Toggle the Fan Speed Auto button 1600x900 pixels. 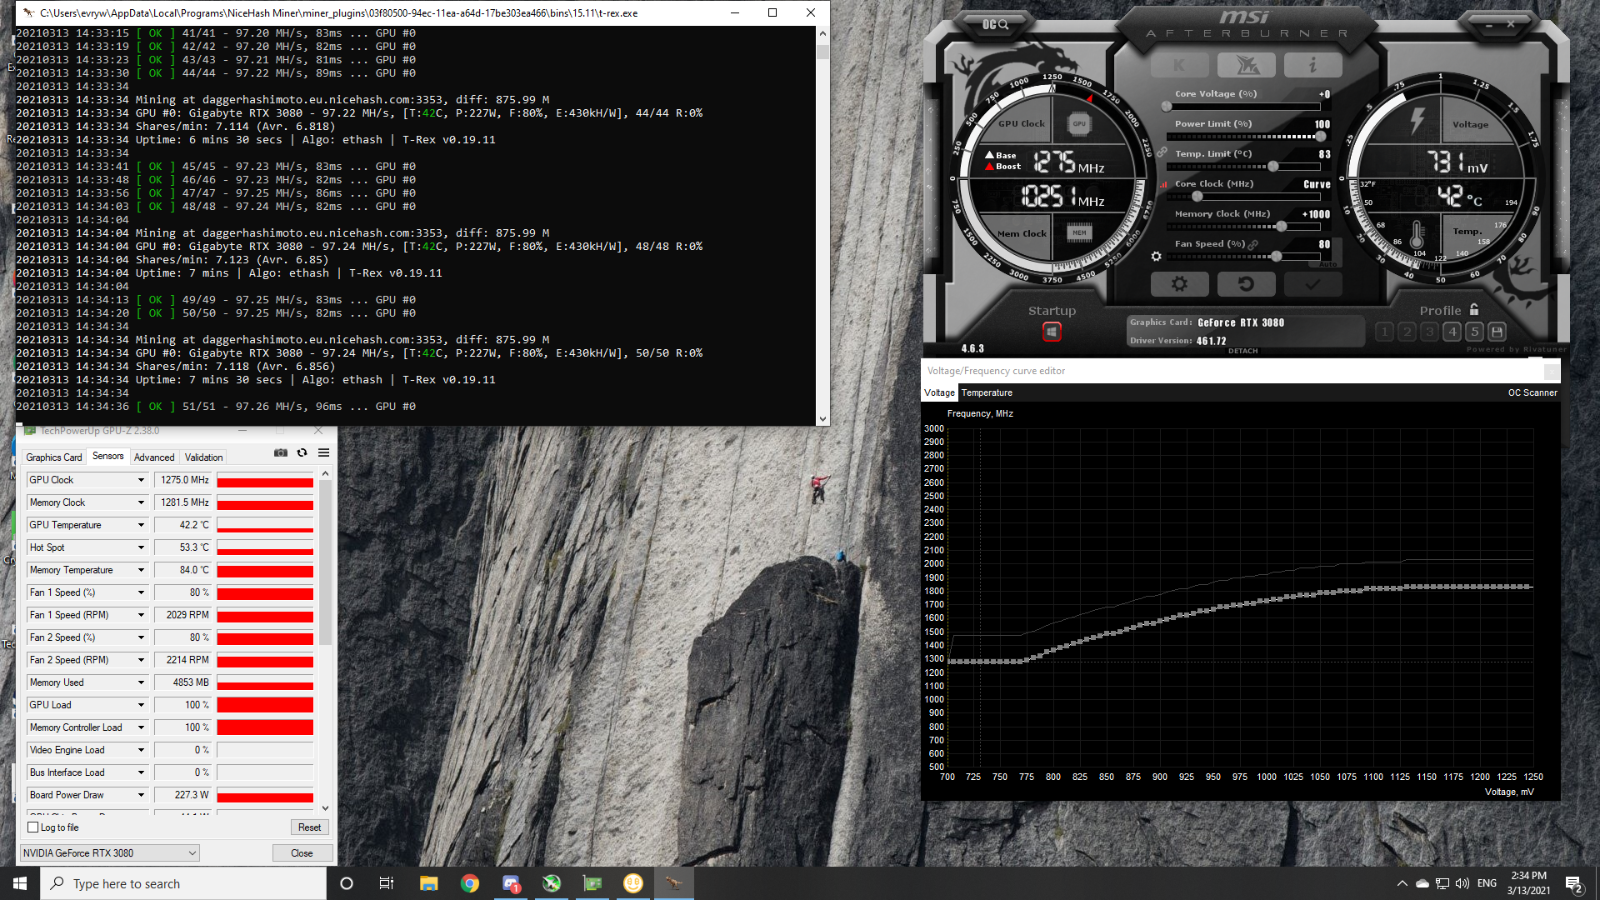(1327, 264)
